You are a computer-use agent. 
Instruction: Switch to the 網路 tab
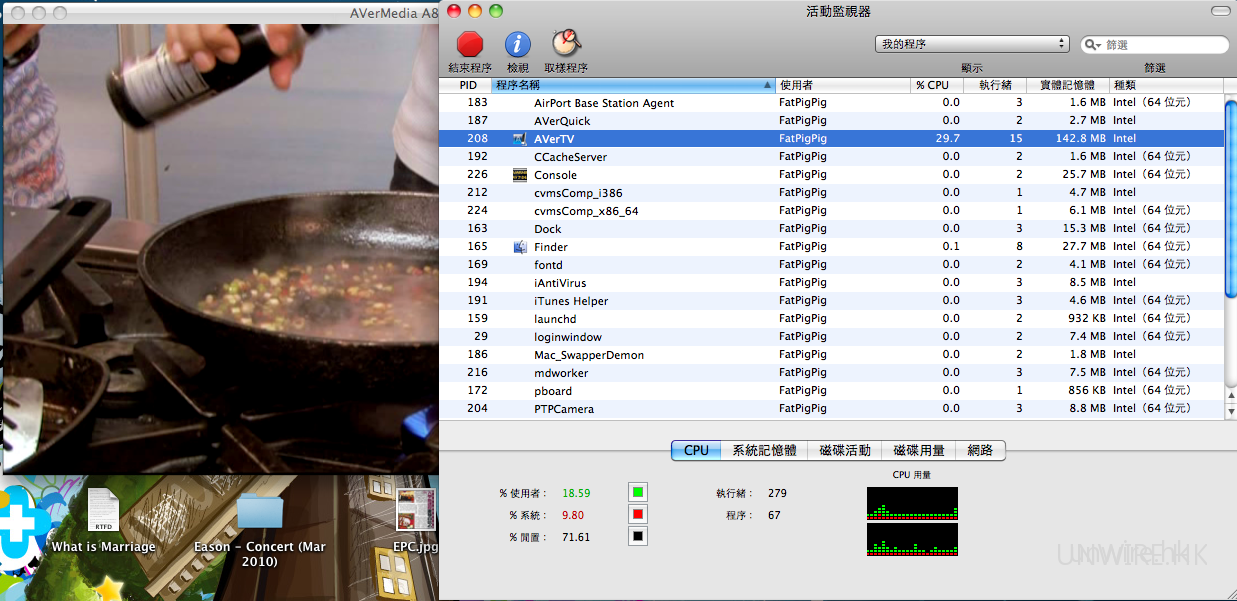980,450
